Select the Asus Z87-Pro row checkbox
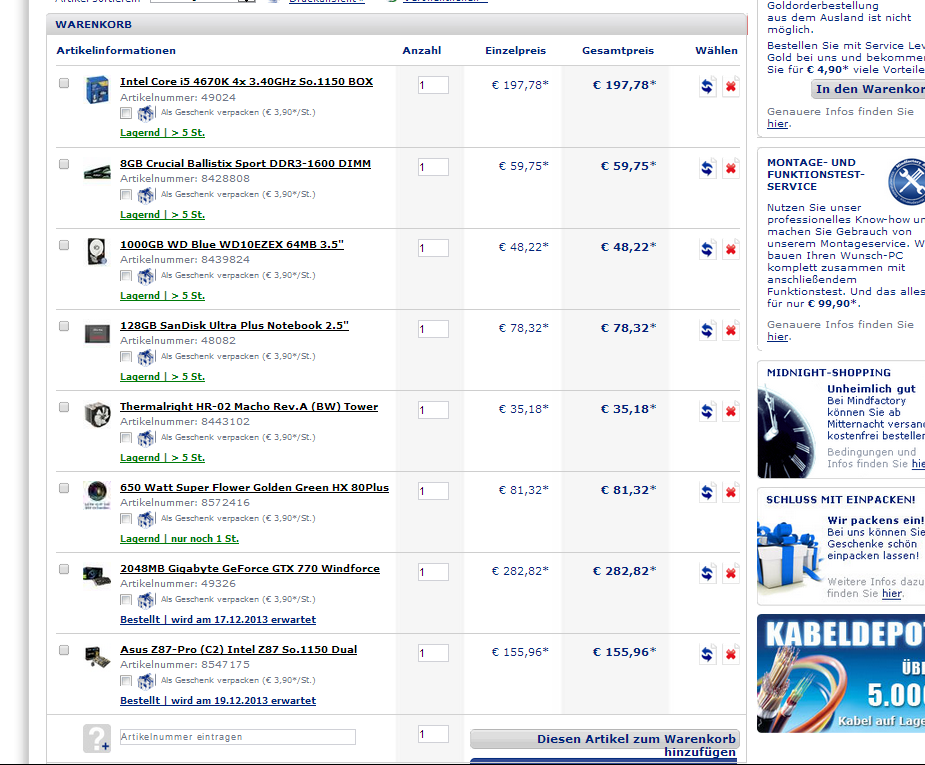This screenshot has height=765, width=925. coord(64,650)
